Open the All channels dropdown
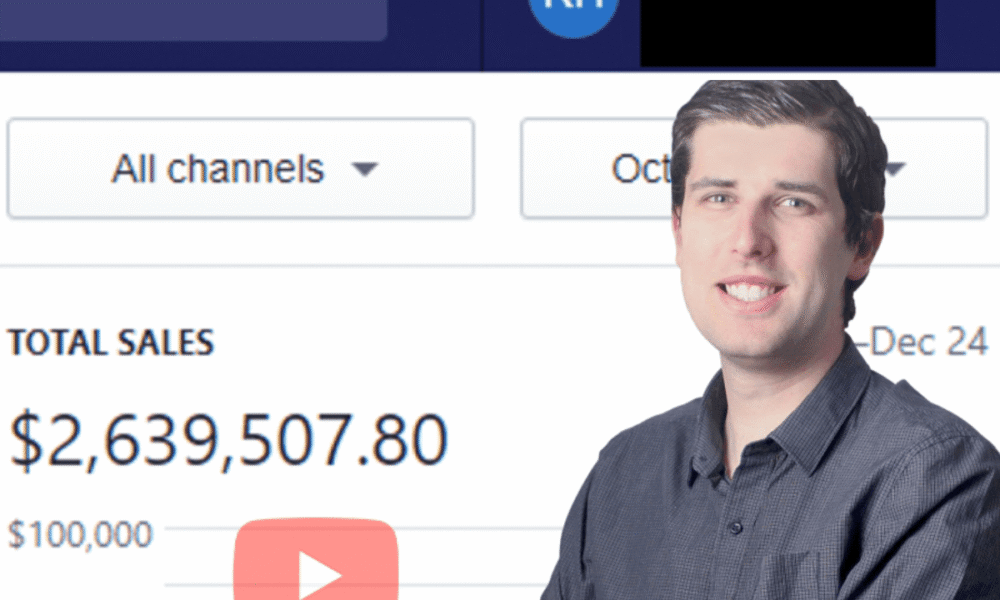1000x600 pixels. click(x=240, y=169)
